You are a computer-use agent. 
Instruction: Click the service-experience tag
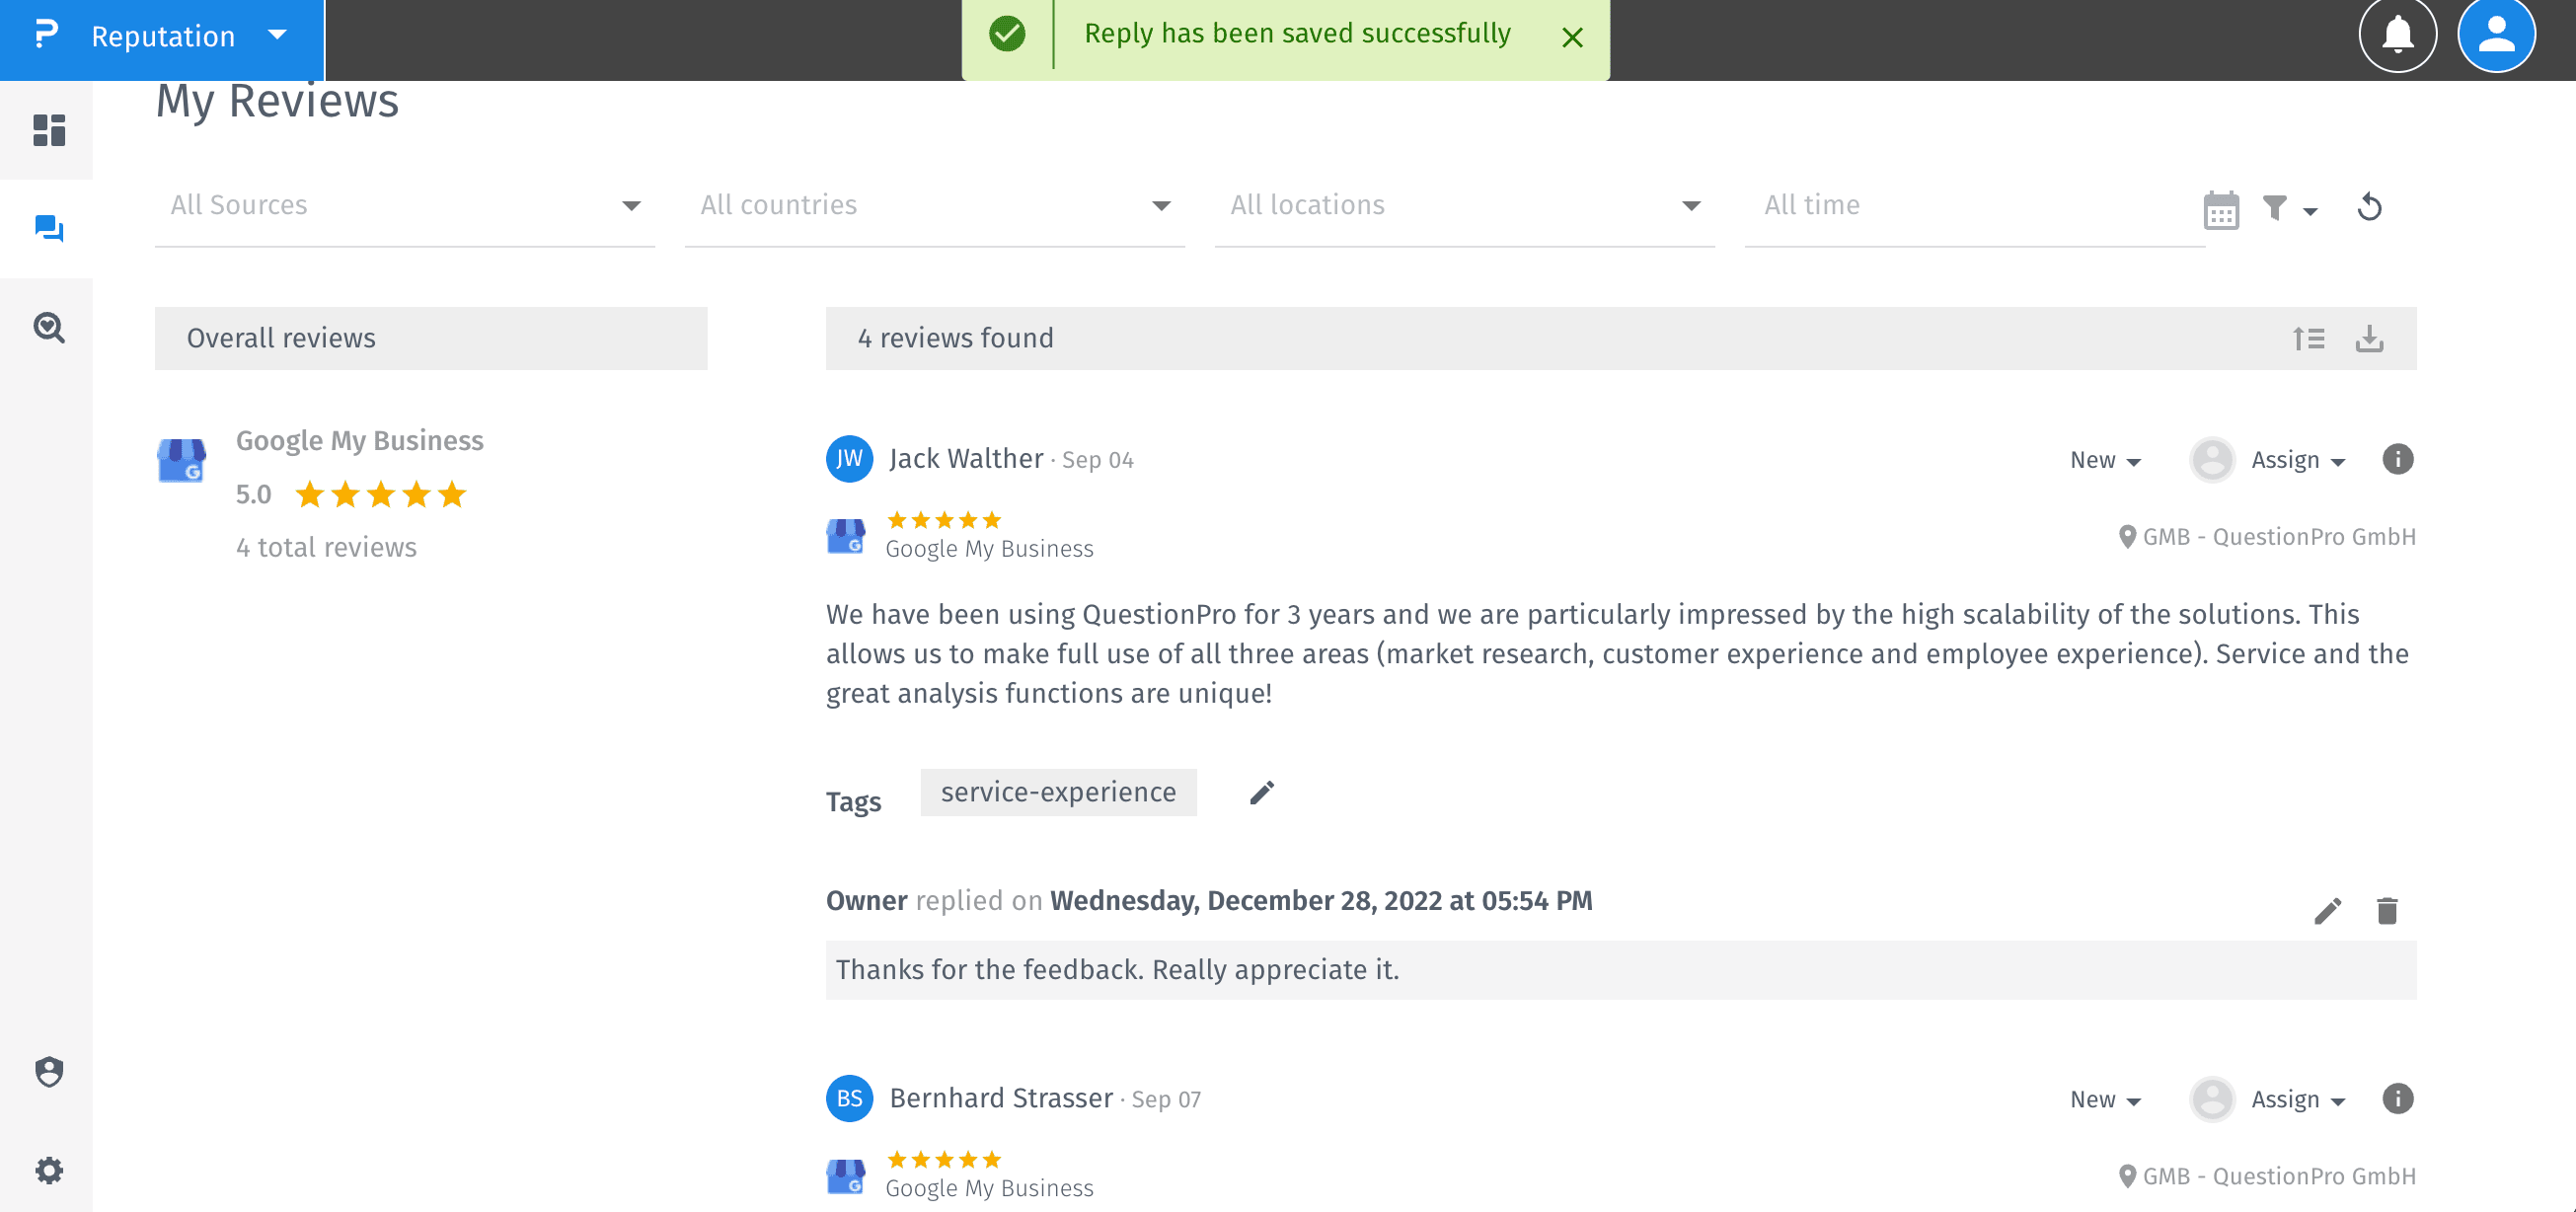[x=1057, y=791]
